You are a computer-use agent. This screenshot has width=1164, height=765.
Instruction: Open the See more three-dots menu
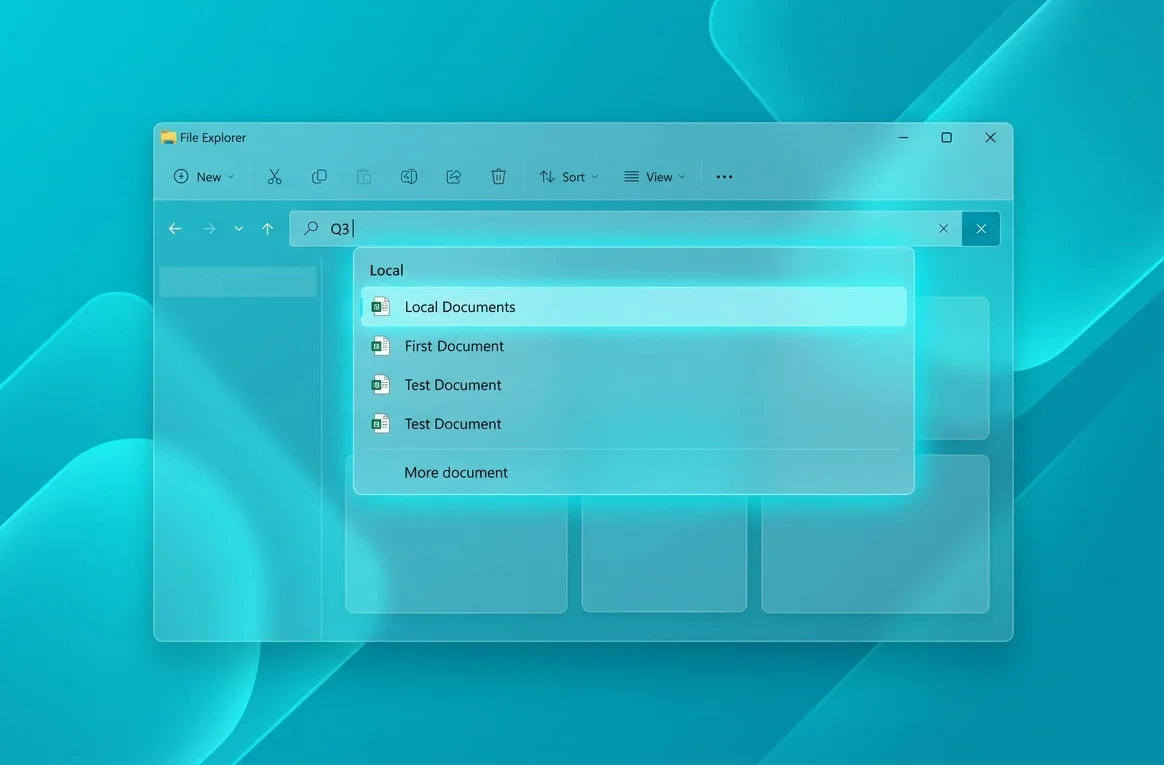725,177
